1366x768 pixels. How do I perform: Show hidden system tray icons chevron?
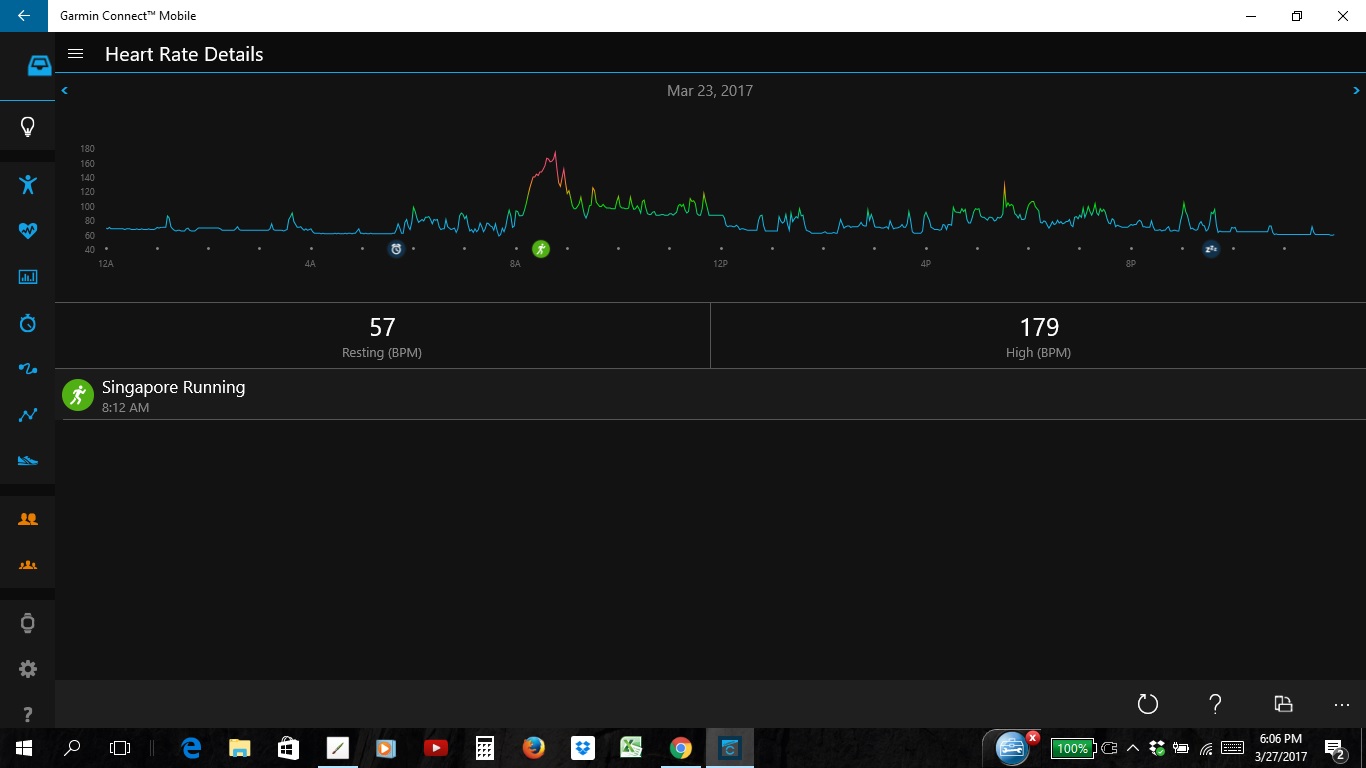click(x=1133, y=748)
